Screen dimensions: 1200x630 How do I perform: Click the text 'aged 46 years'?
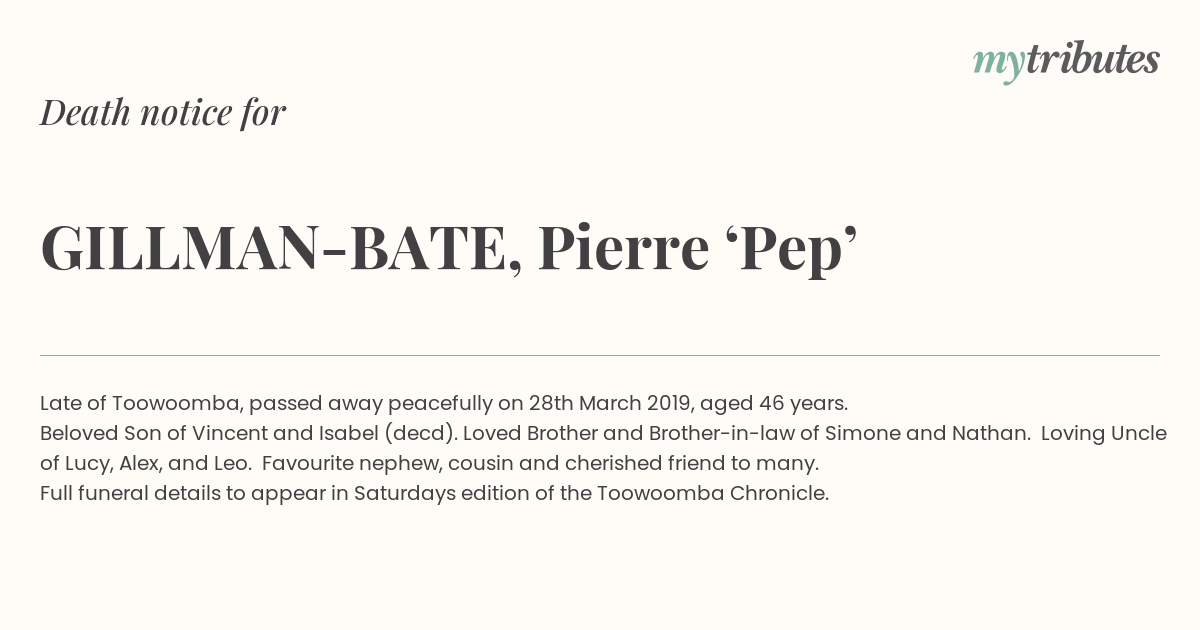(772, 404)
